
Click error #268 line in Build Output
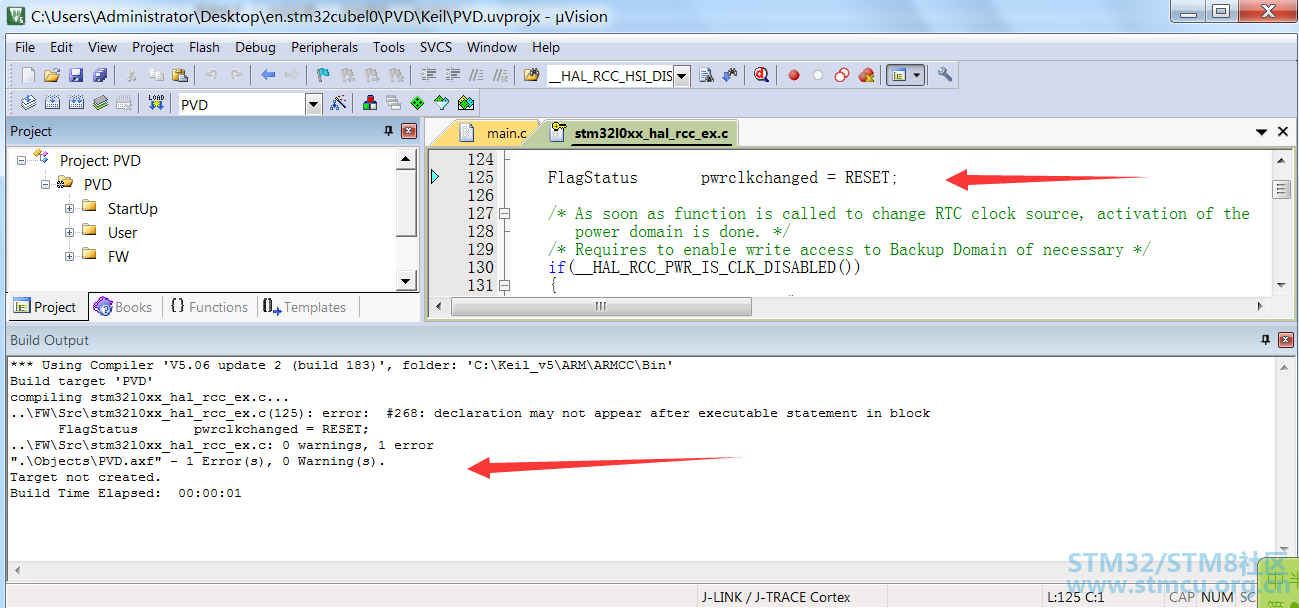click(470, 413)
